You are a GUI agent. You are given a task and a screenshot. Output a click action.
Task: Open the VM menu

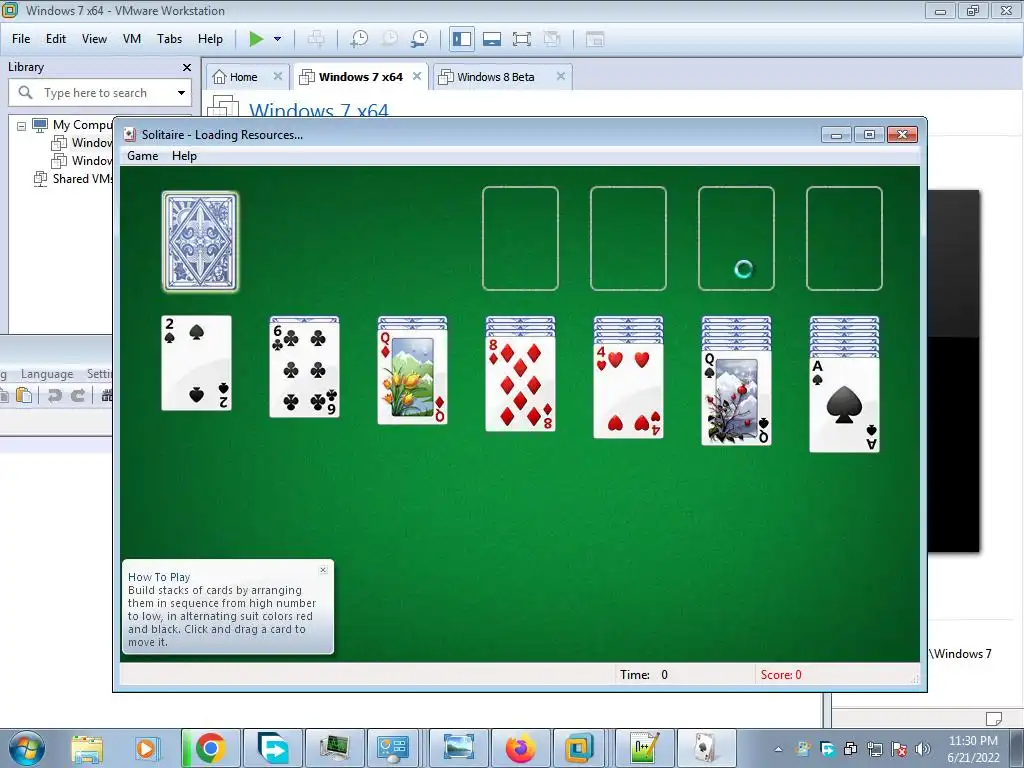pos(132,39)
